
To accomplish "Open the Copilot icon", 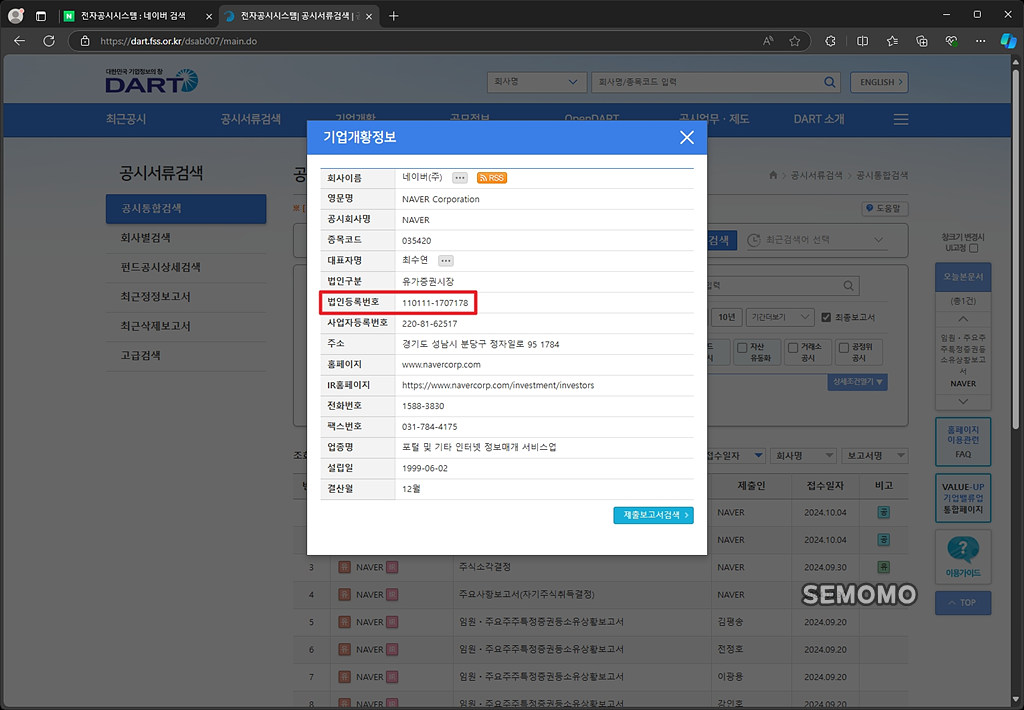I will tap(1008, 41).
